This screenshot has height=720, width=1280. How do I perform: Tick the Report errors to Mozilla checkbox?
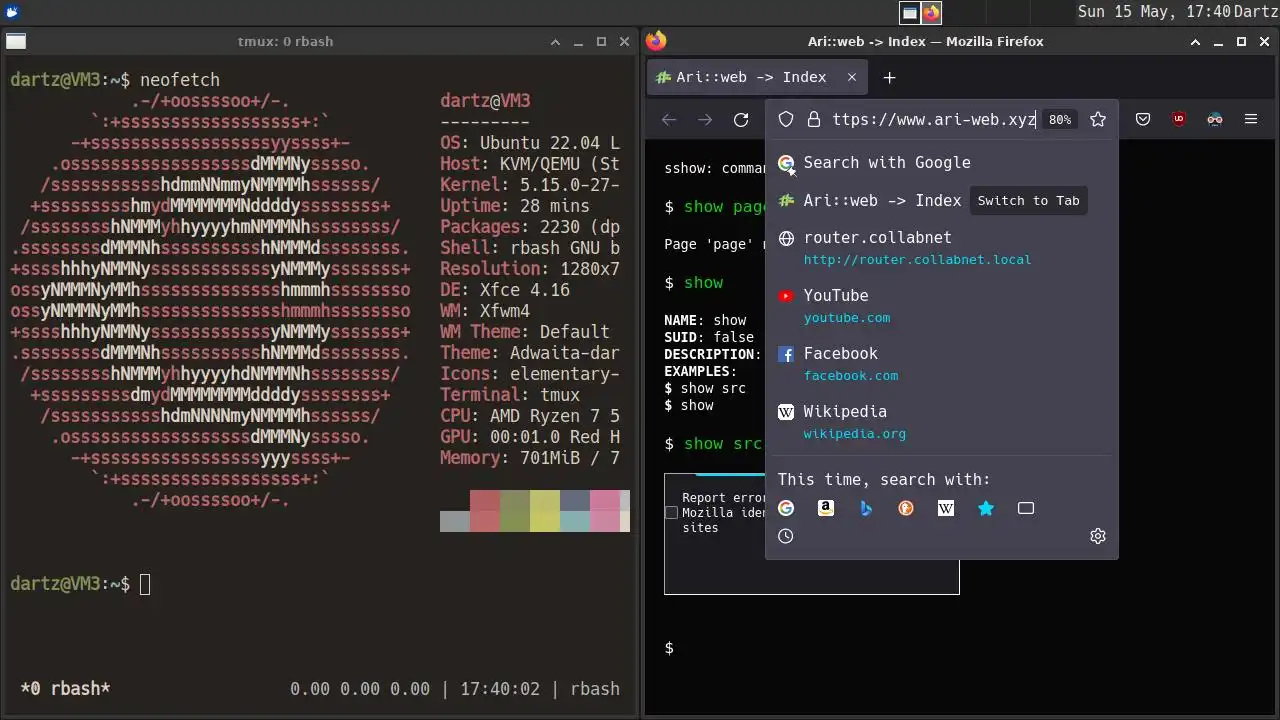(x=672, y=512)
